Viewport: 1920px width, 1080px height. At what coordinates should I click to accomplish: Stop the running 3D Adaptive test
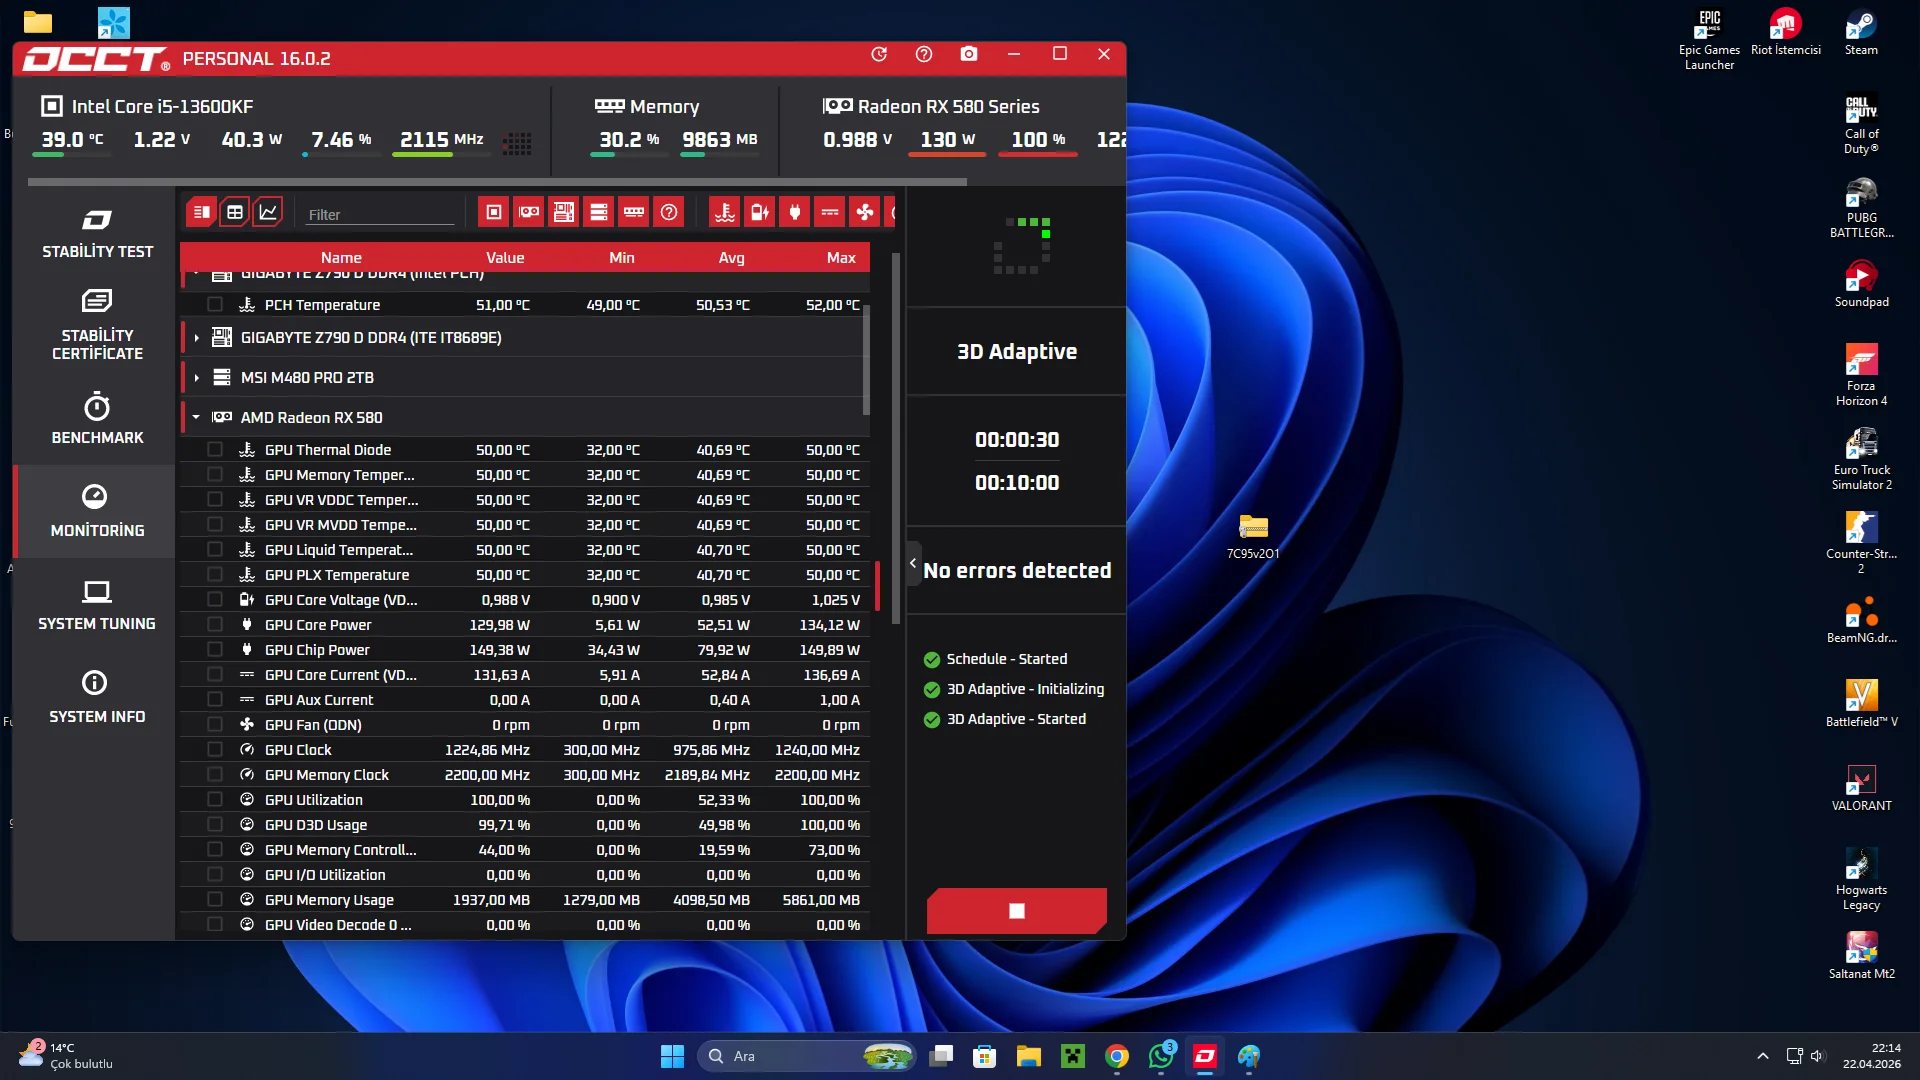point(1016,911)
